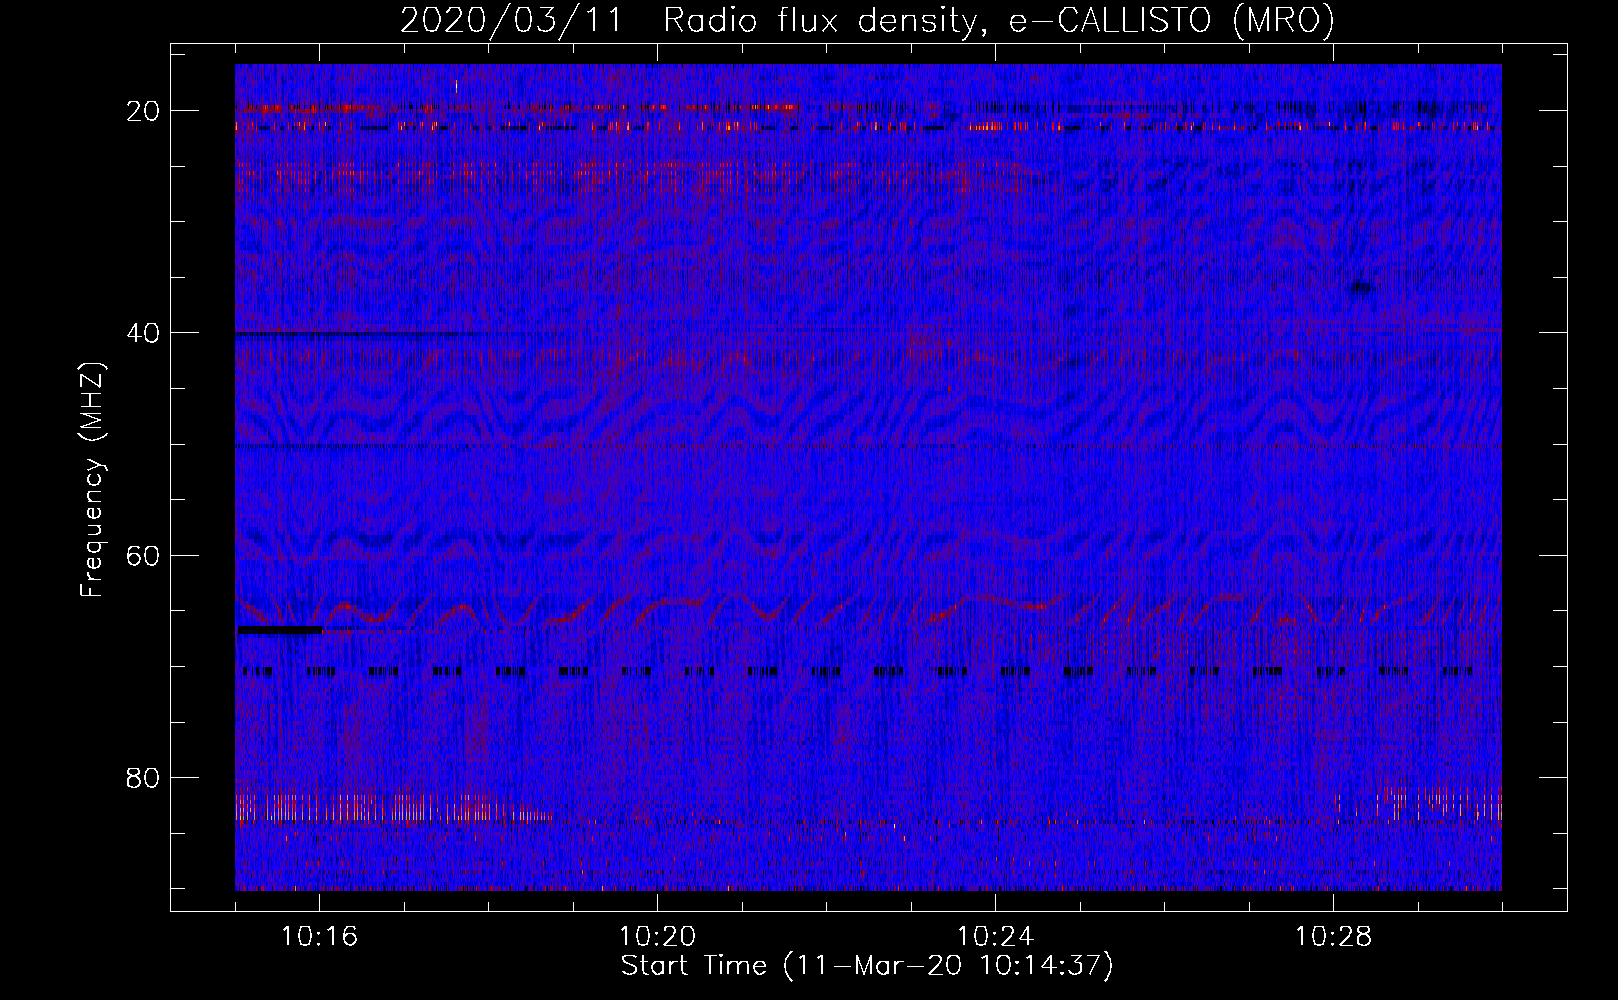Click the 10:24 time tick label
Image resolution: width=1618 pixels, height=1000 pixels.
[995, 937]
